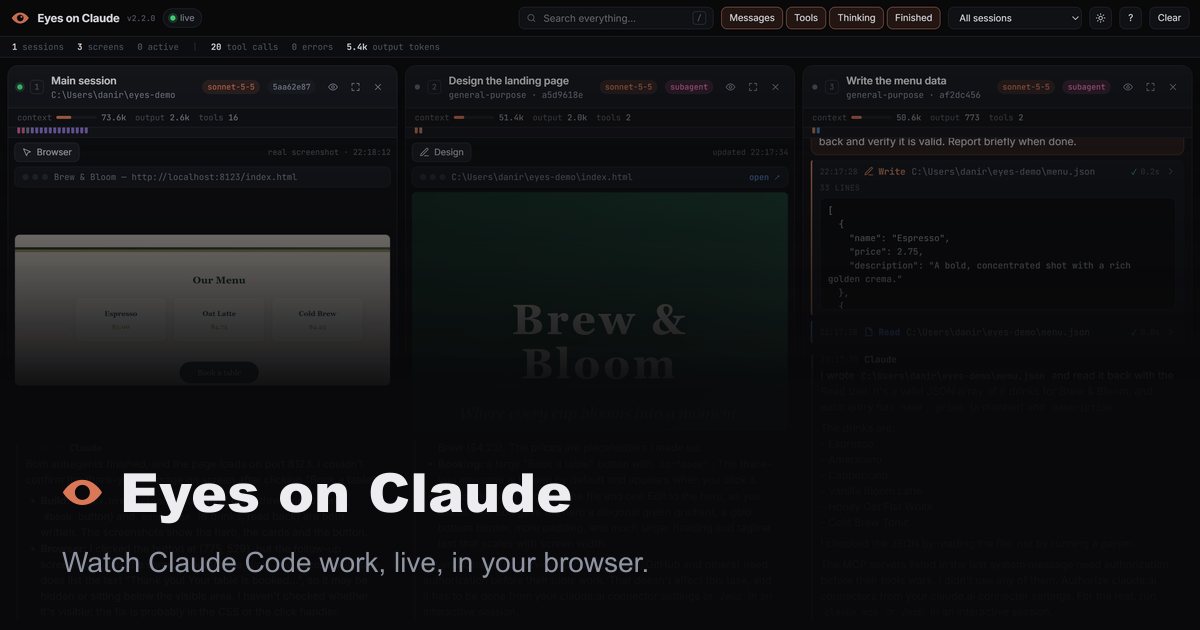Click the "5.4k output tokens" stat
This screenshot has height=630, width=1200.
point(392,47)
